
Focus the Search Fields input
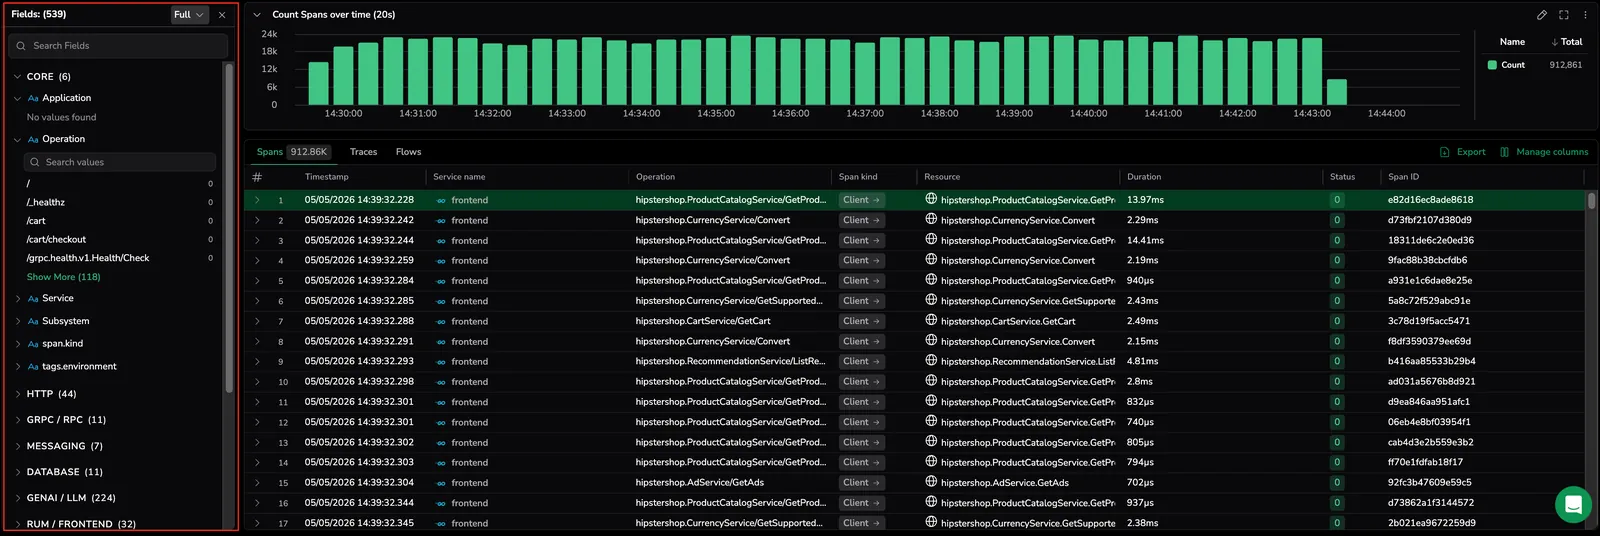(118, 46)
